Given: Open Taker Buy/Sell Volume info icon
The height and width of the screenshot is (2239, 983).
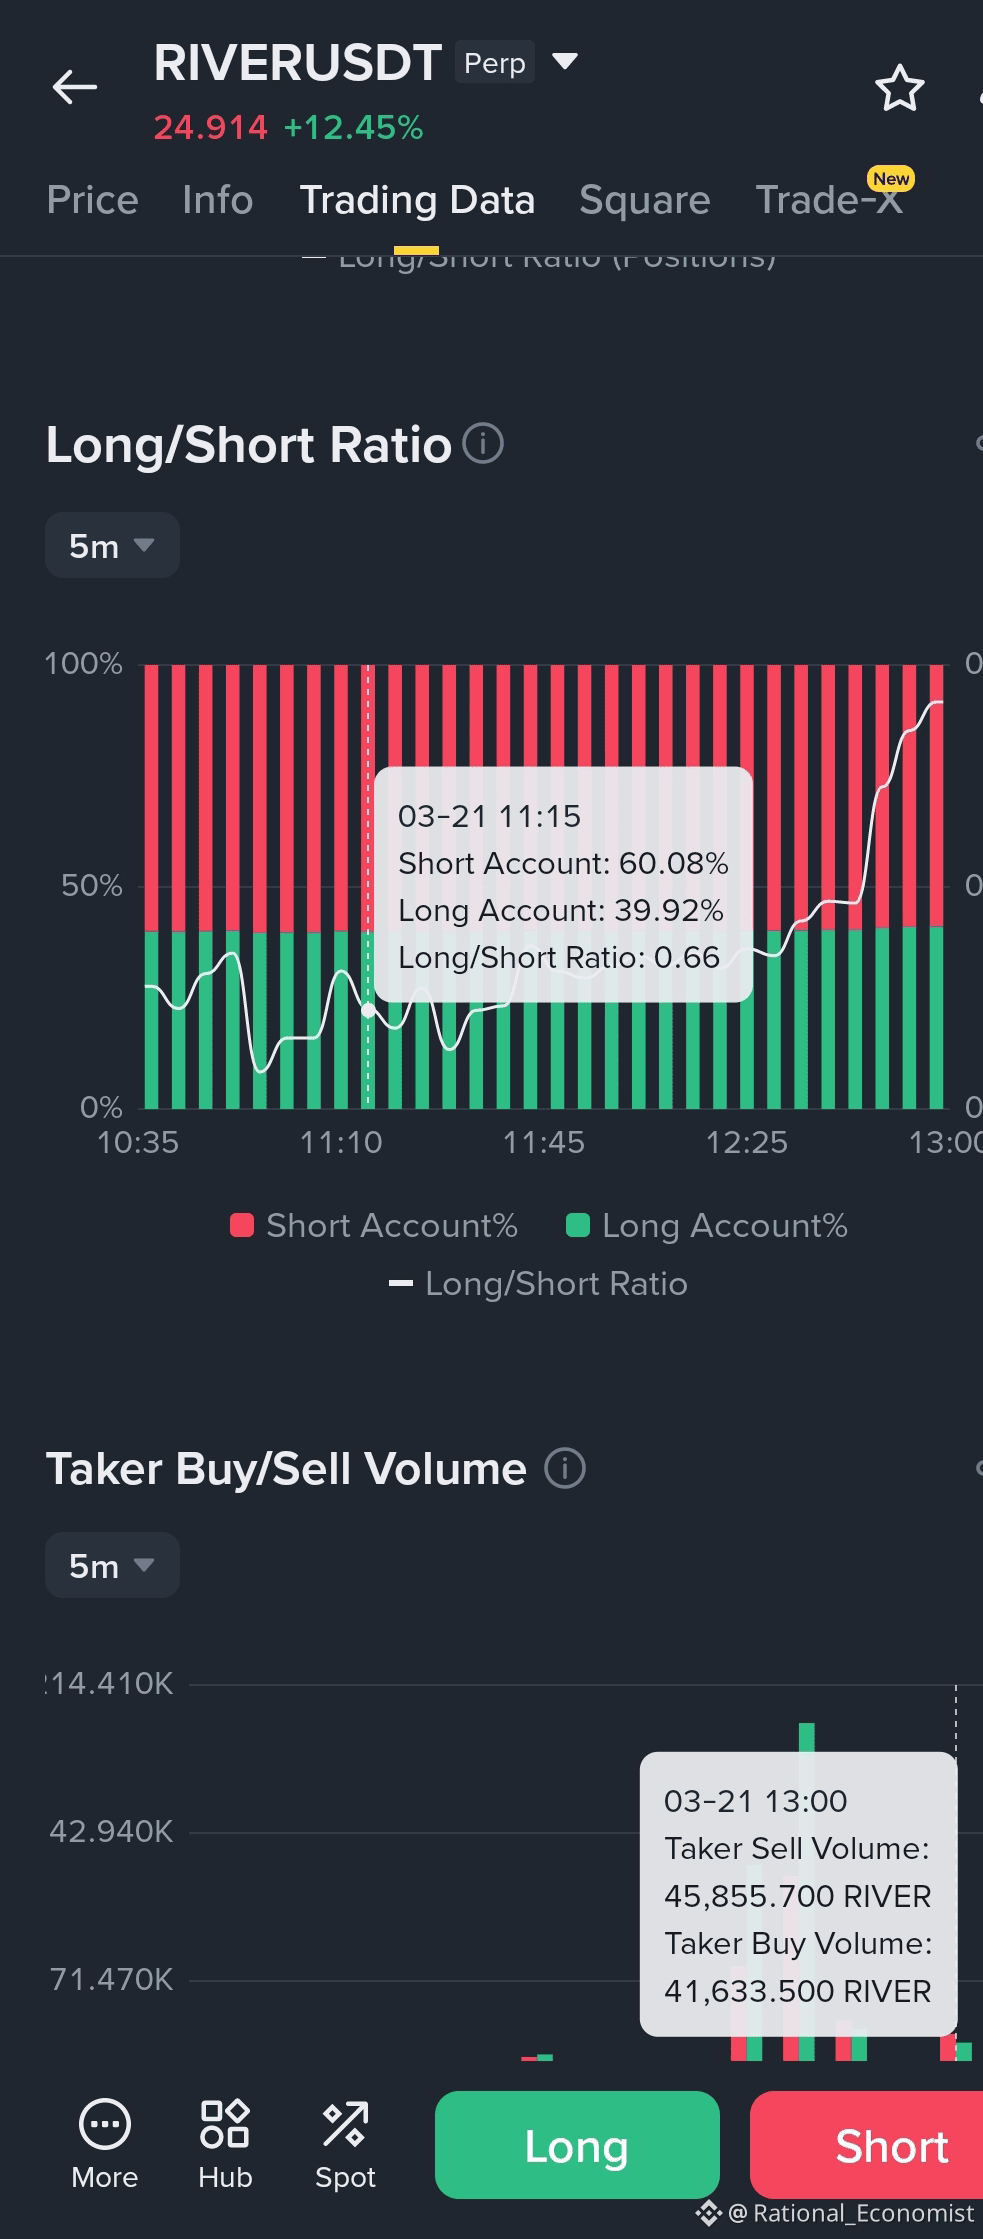Looking at the screenshot, I should [565, 1468].
